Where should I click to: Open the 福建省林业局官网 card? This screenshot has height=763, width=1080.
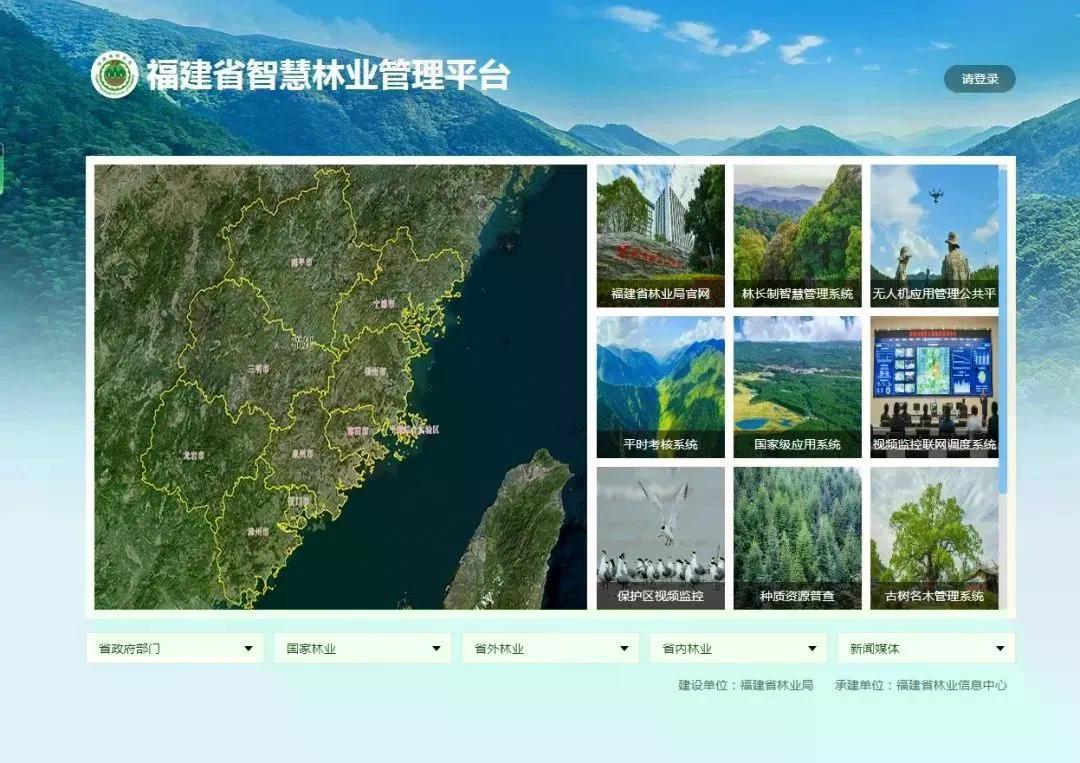click(x=661, y=236)
